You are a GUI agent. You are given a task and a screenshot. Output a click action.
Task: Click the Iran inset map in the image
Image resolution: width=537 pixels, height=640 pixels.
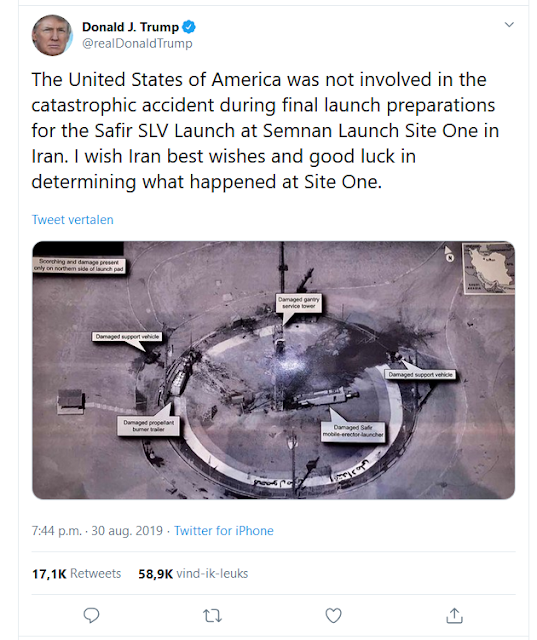488,268
